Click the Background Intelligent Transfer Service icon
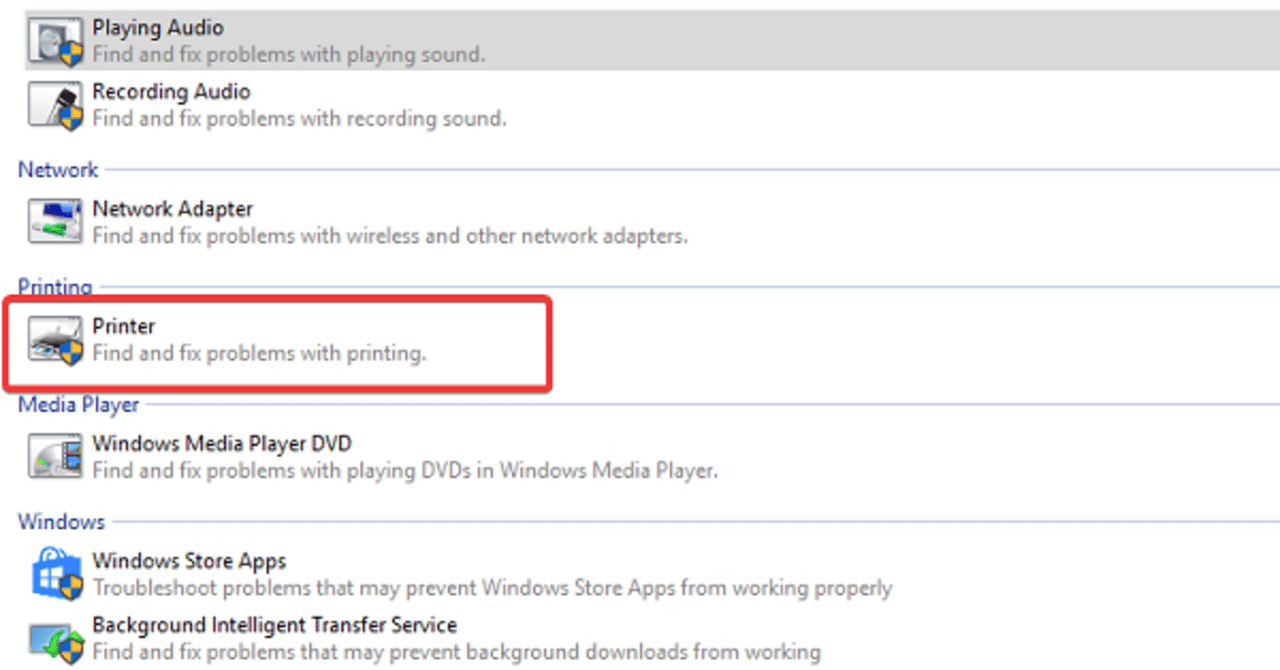This screenshot has height=670, width=1280. pos(55,641)
